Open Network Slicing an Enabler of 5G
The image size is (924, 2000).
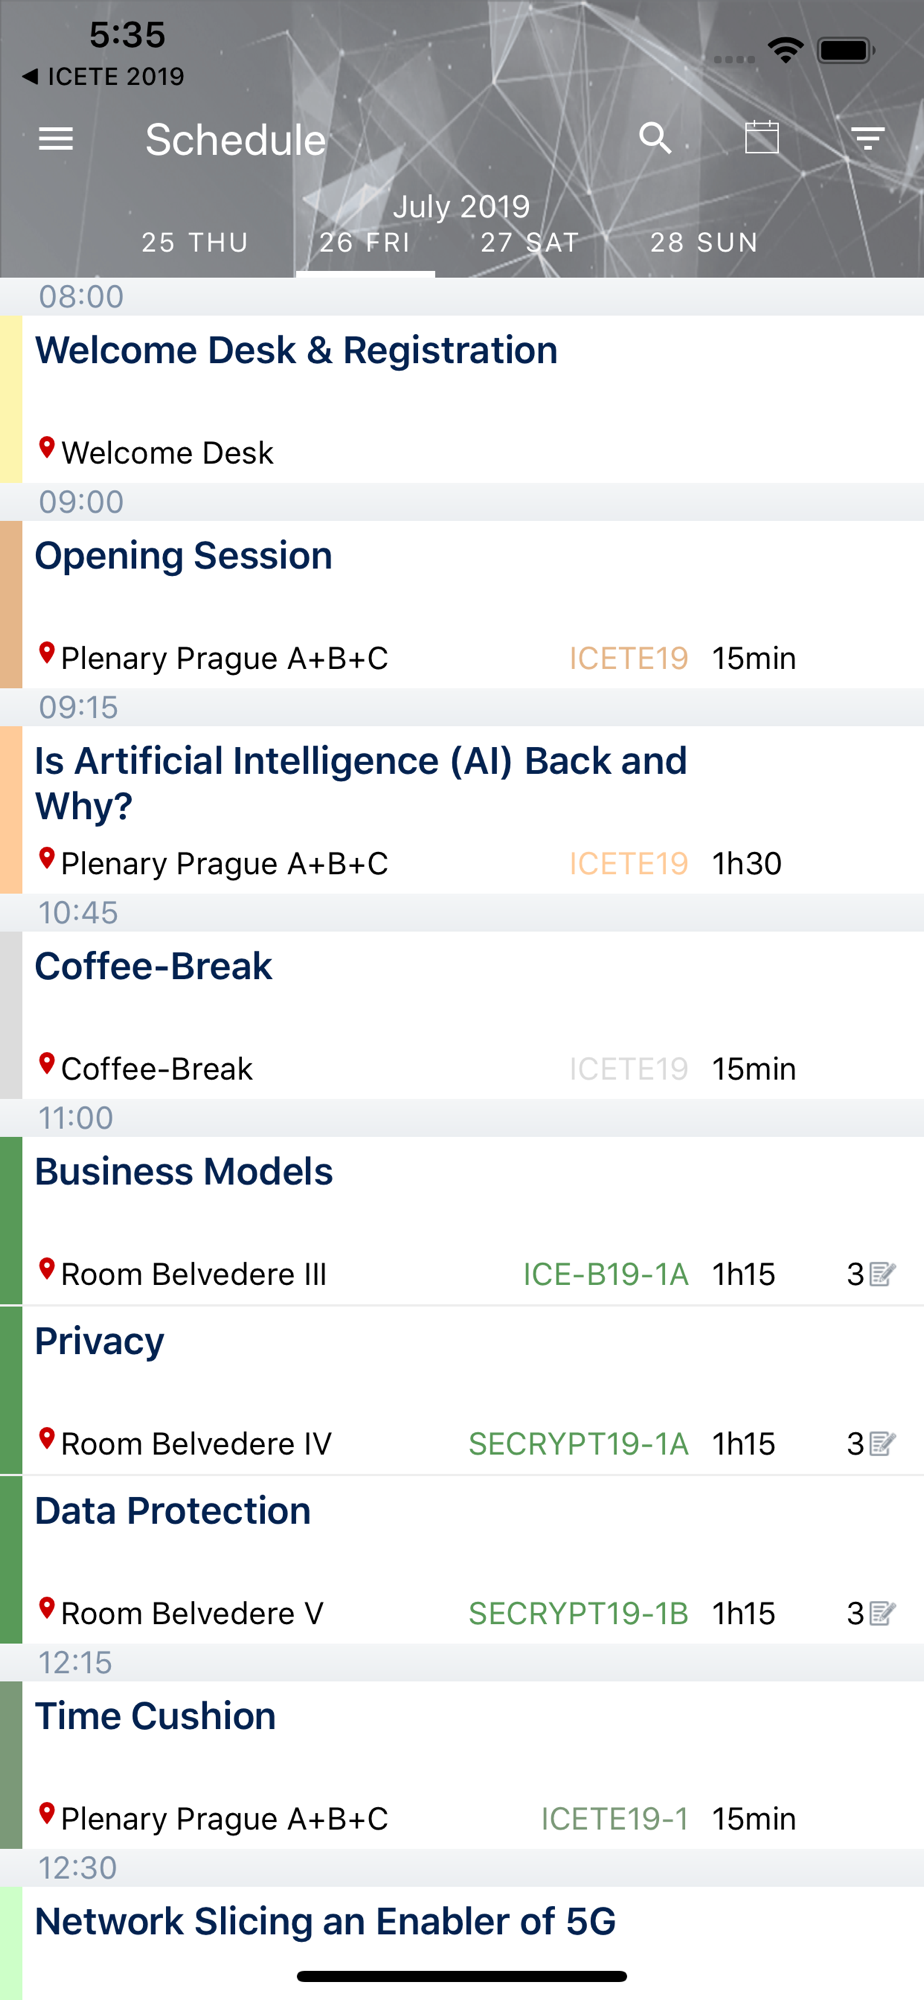coord(325,1922)
